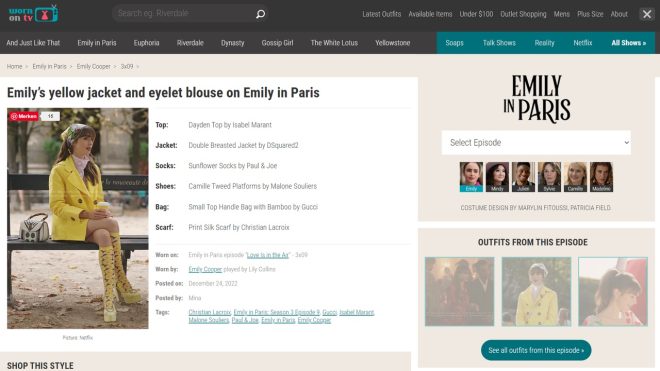Select Gossip Girl show
Viewport: 660px width, 371px height.
click(x=277, y=43)
